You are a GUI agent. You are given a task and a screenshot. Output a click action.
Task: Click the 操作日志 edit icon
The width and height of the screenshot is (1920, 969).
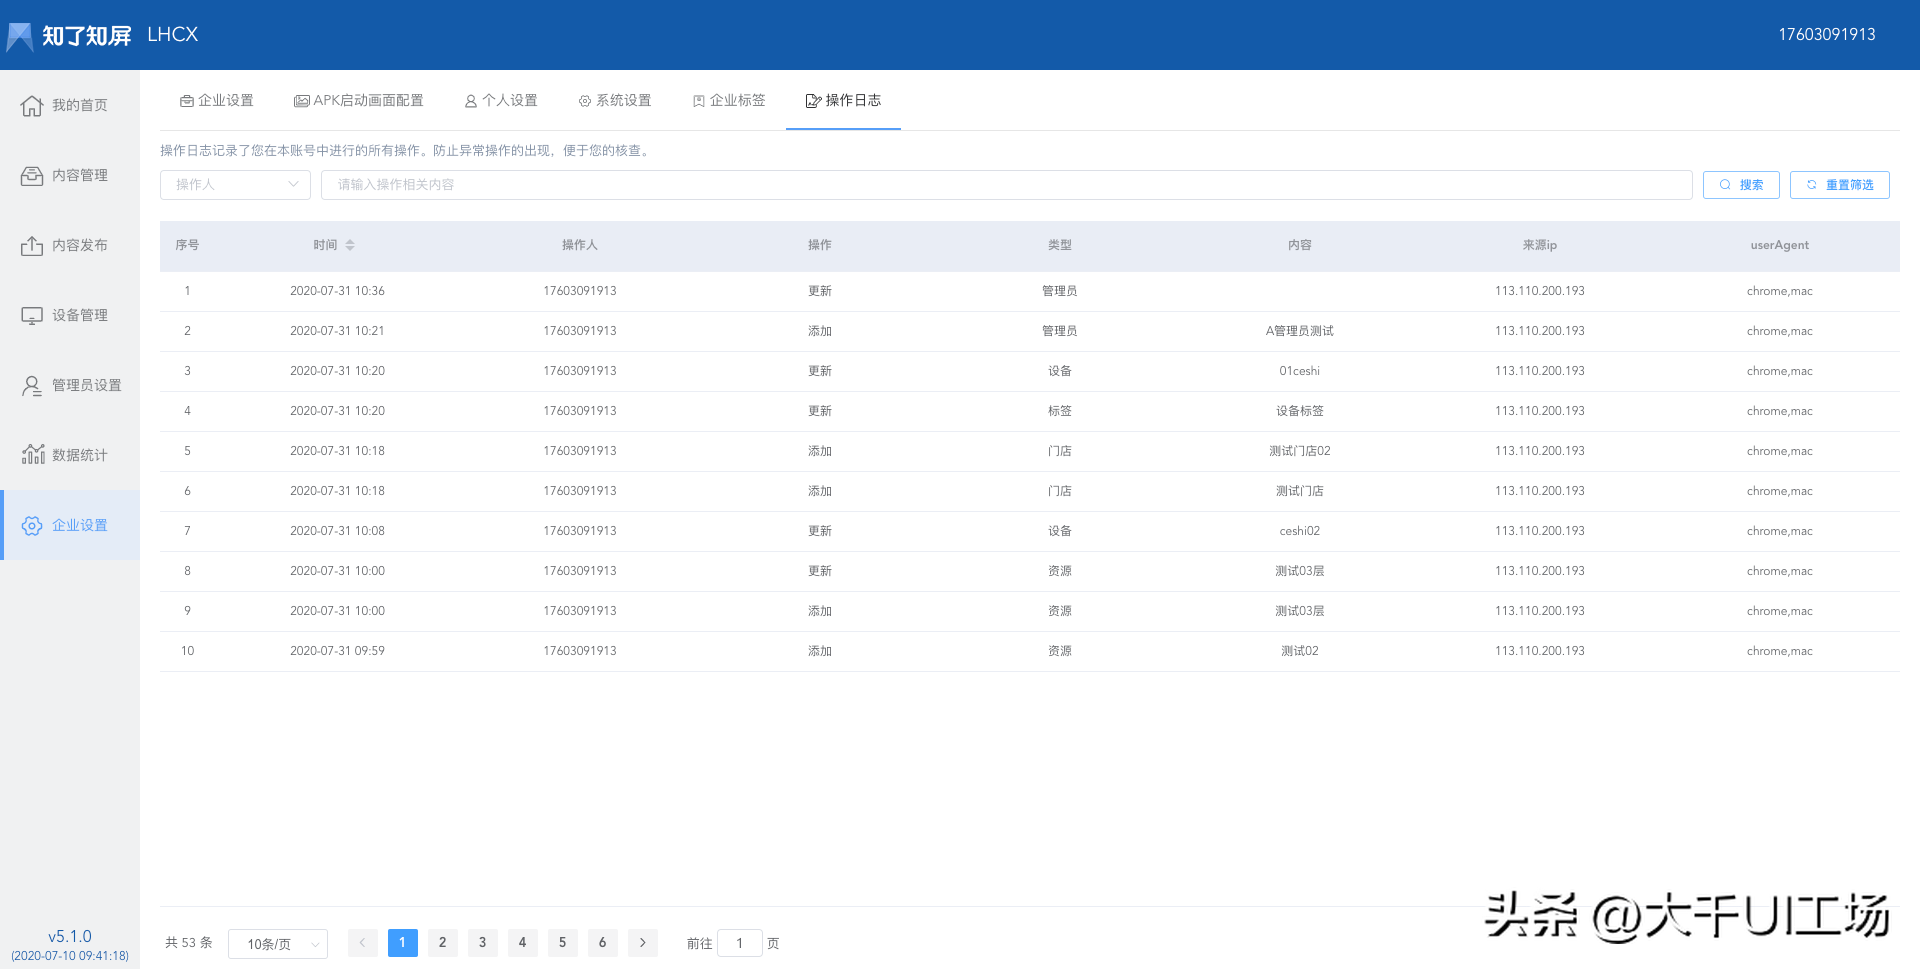(814, 101)
